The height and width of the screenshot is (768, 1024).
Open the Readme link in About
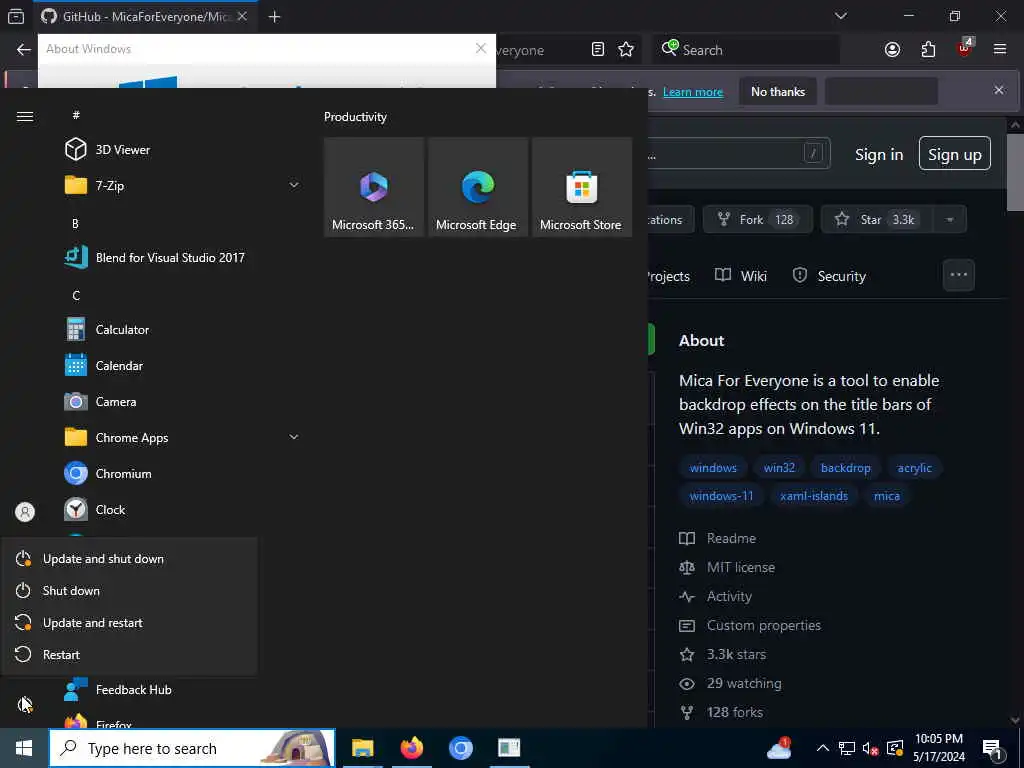(x=718, y=538)
